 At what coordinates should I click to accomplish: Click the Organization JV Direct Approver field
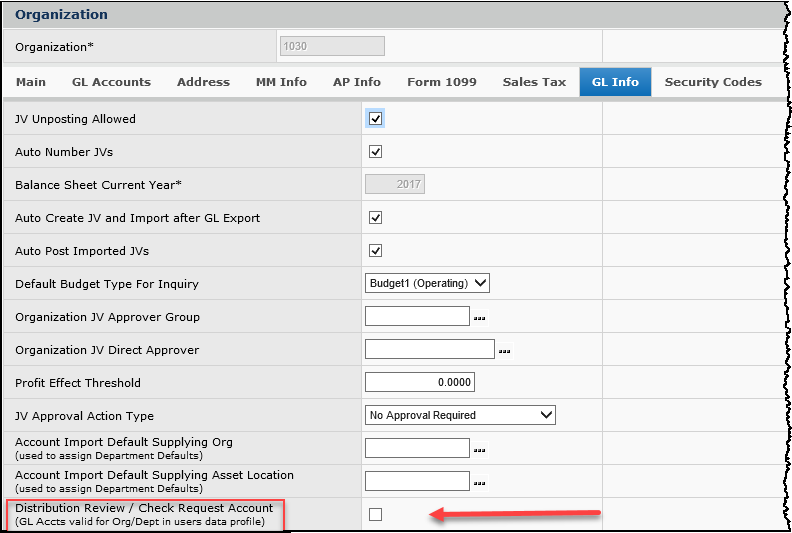click(x=430, y=350)
